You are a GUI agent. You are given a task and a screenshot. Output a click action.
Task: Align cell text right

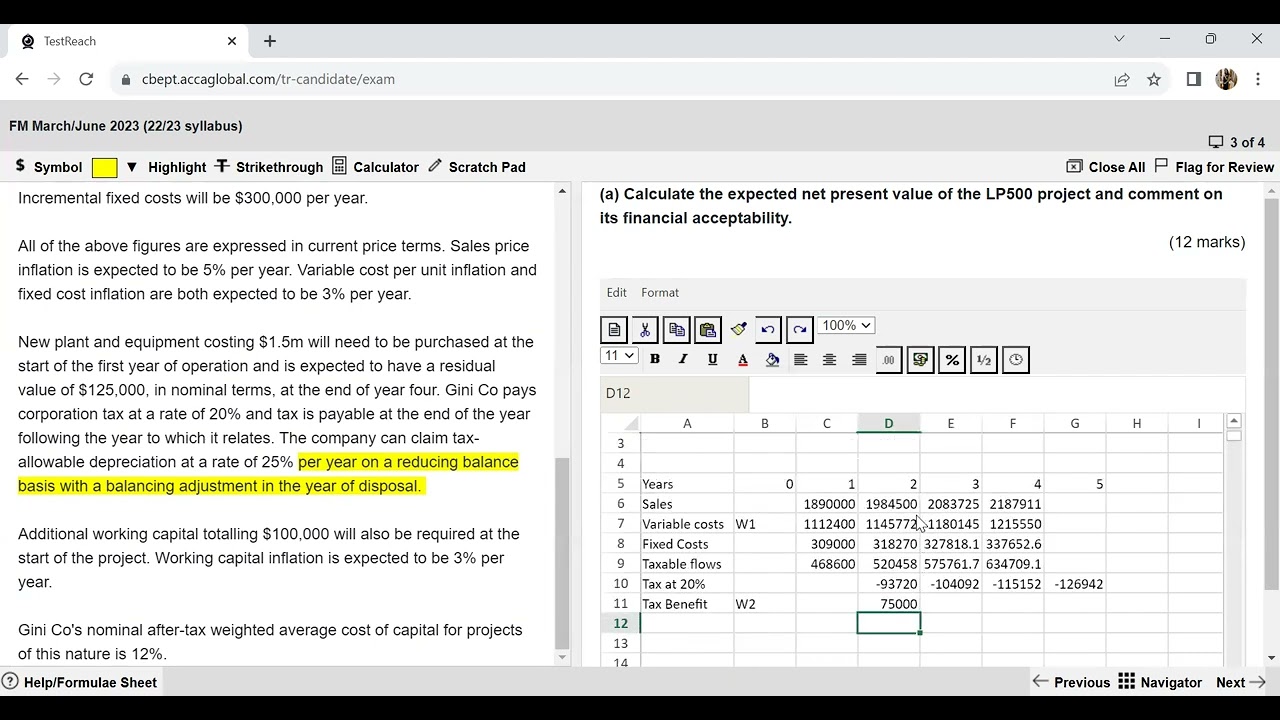859,359
